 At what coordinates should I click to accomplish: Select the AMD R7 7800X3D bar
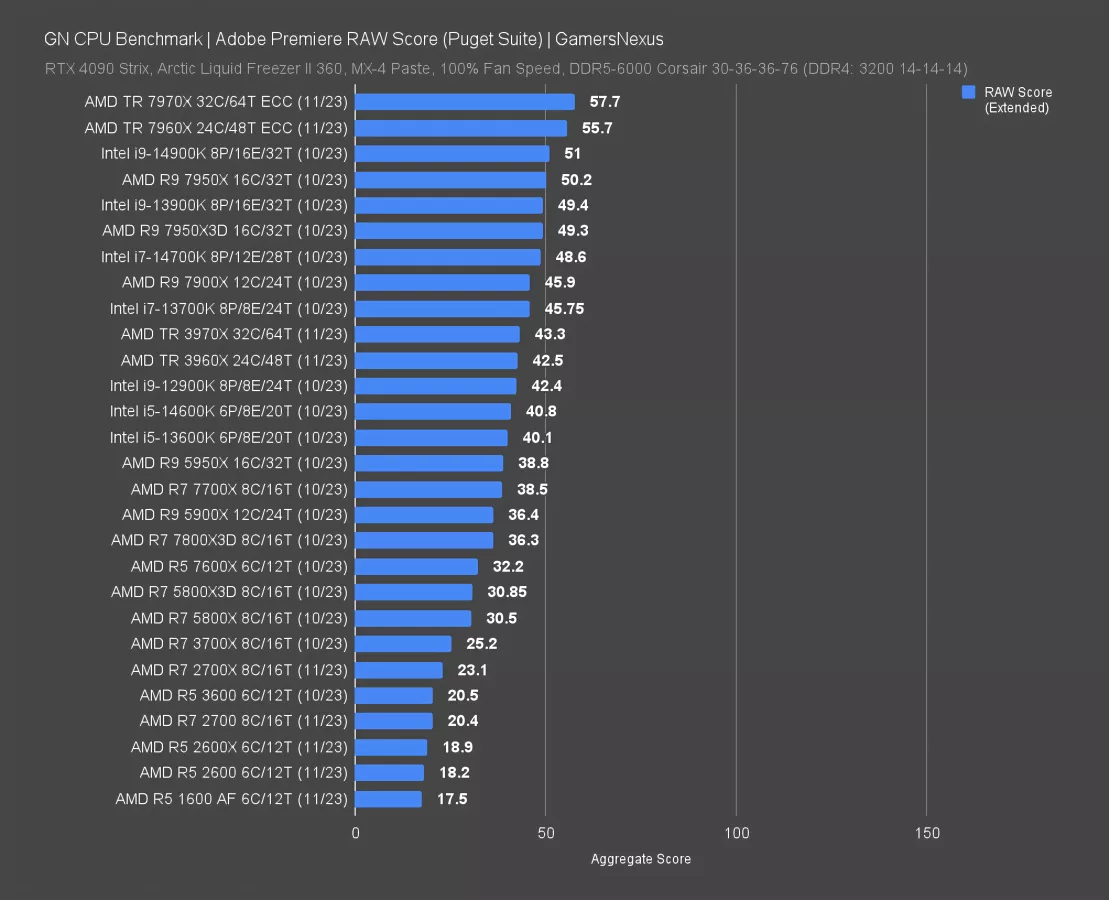coord(424,541)
